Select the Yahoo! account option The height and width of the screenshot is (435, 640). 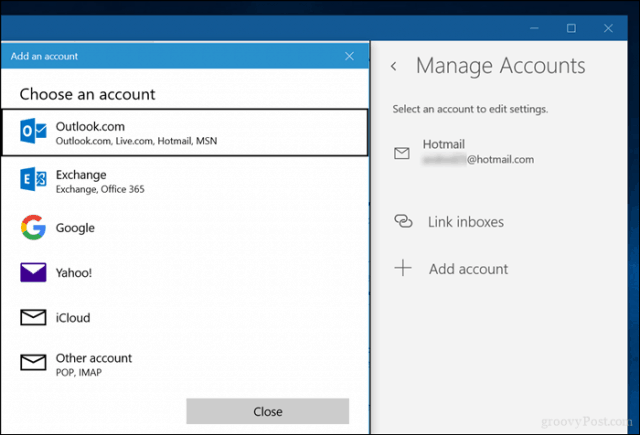click(185, 273)
